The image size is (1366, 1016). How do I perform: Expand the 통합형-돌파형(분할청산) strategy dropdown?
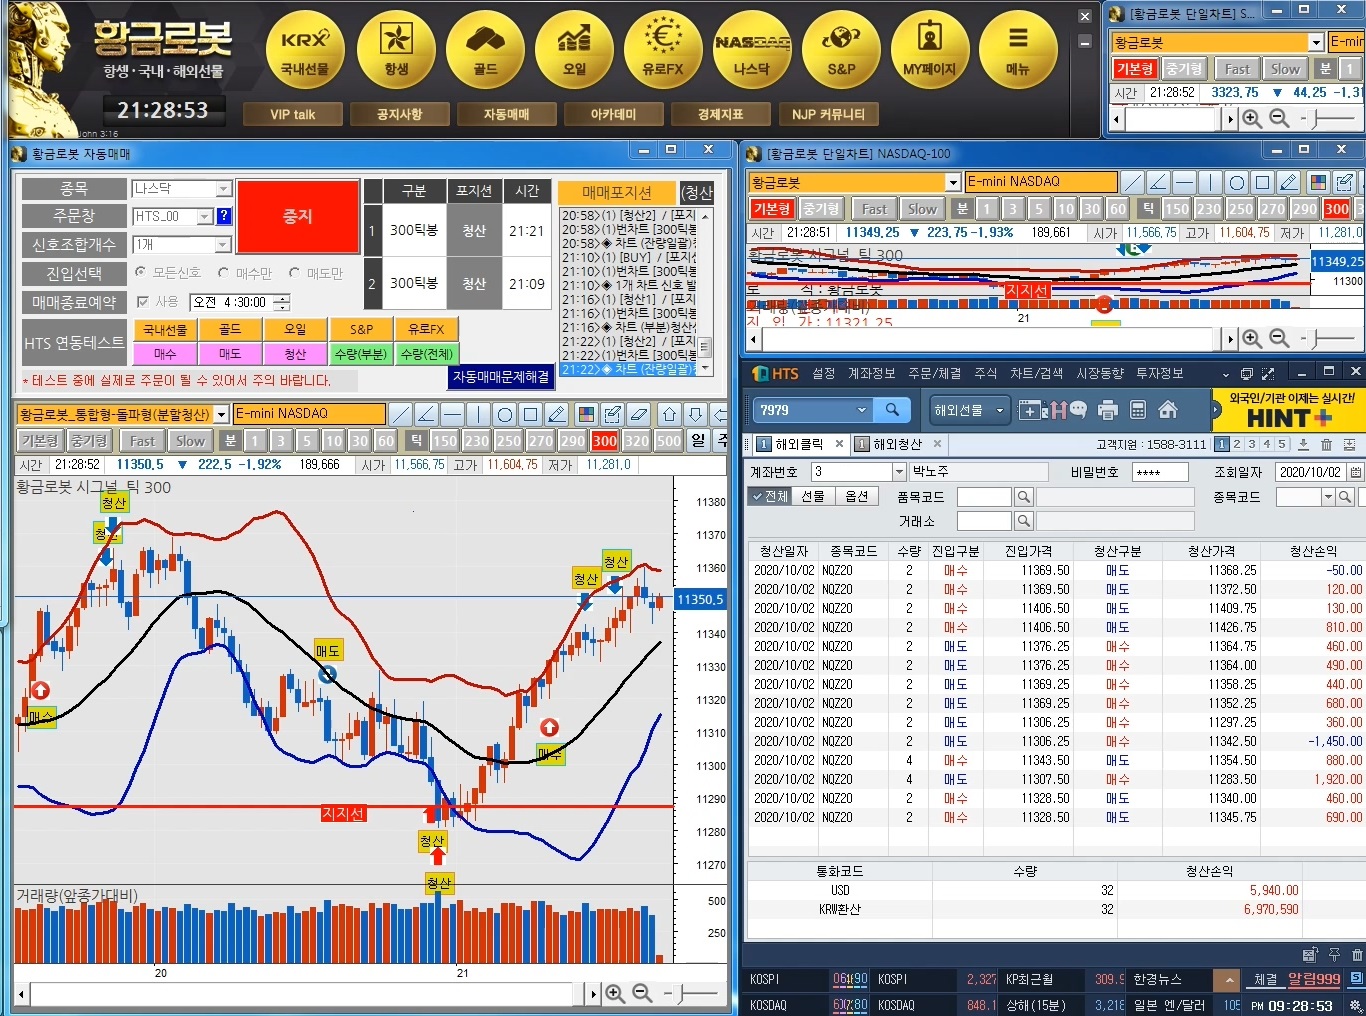221,414
